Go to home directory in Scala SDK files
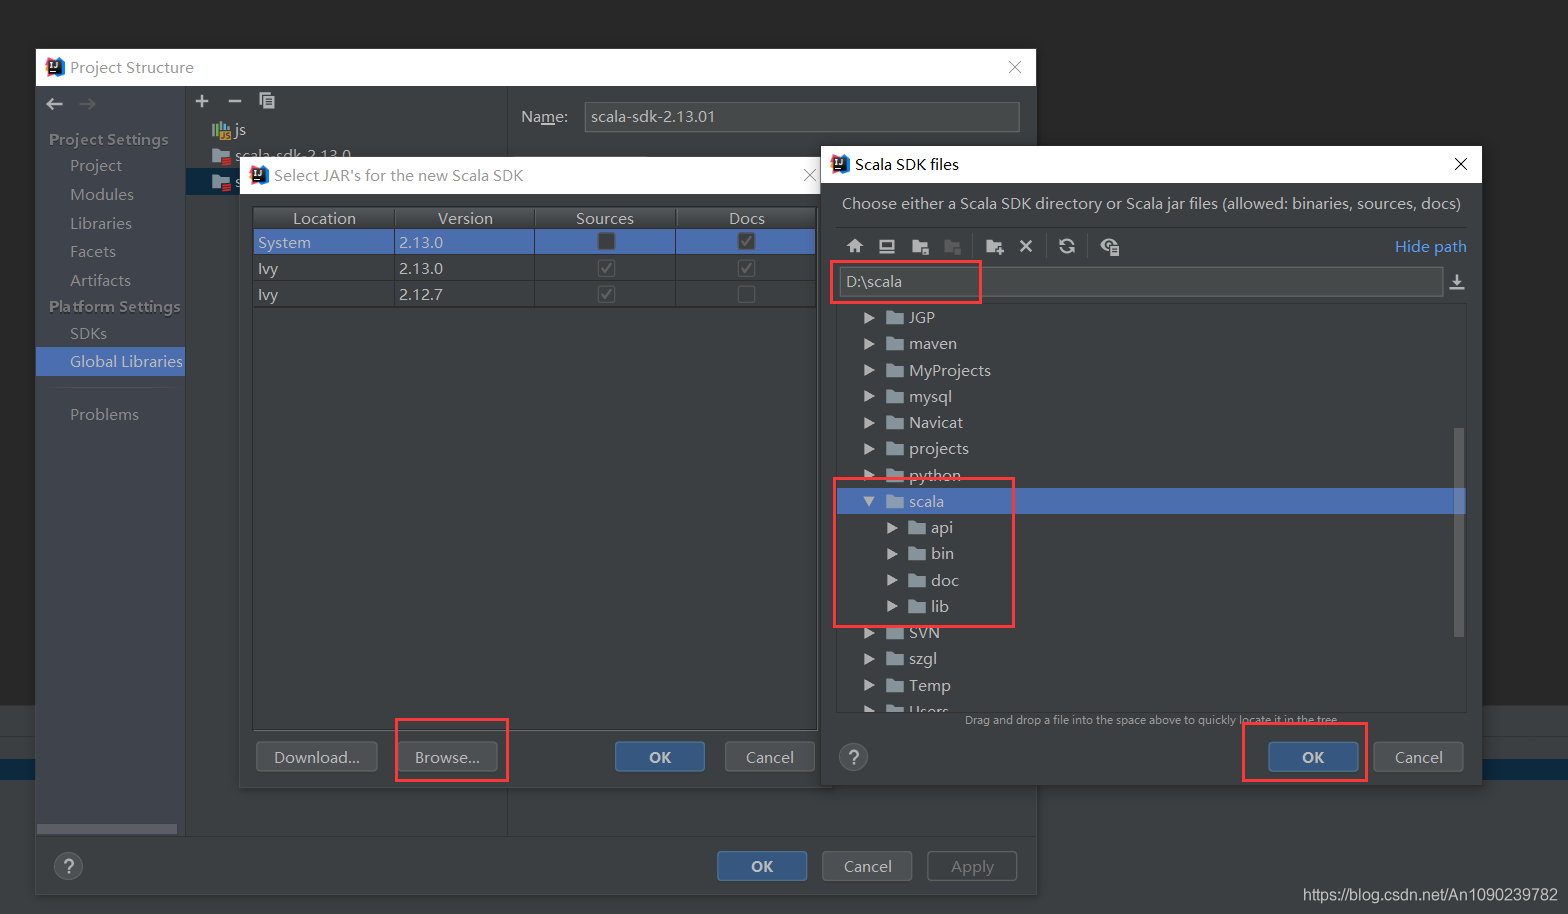1568x914 pixels. pyautogui.click(x=854, y=246)
